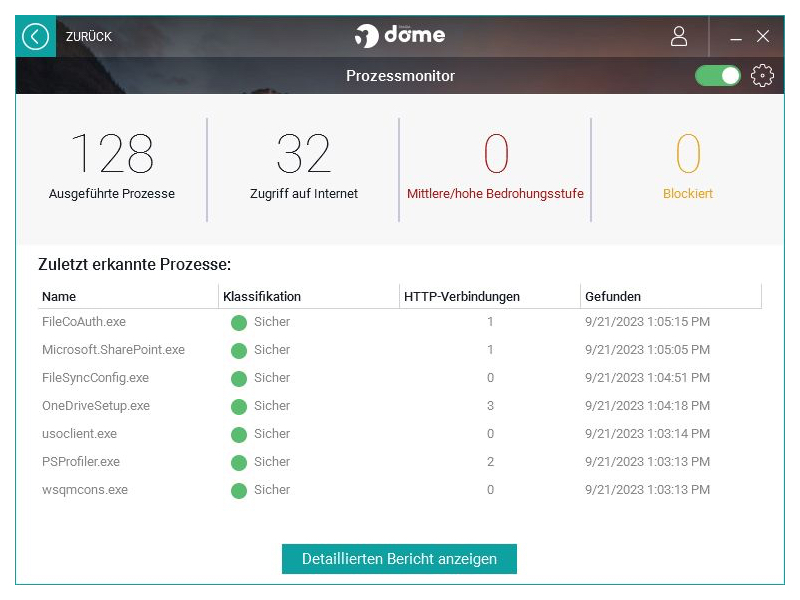Viewport: 800px width, 600px height.
Task: Open the 128 Ausgeführte Prozesse stat
Action: coord(112,166)
